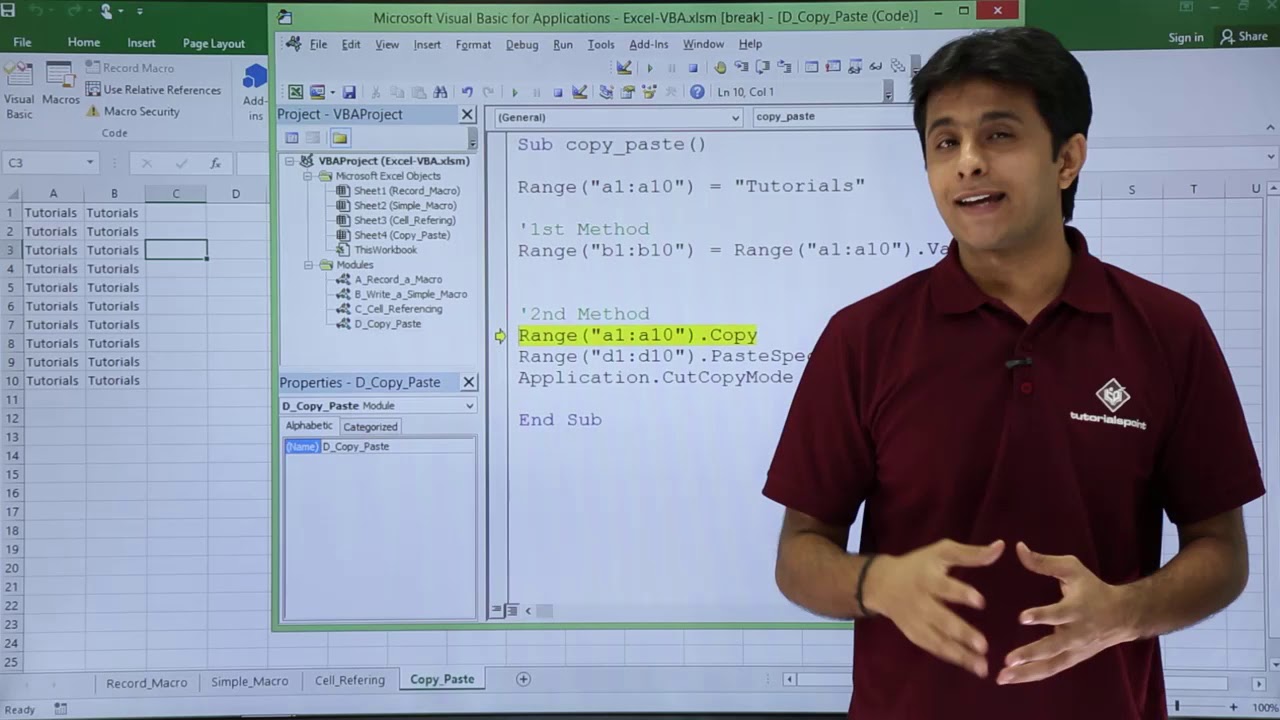Collapse the Modules folder in project tree

(x=309, y=265)
